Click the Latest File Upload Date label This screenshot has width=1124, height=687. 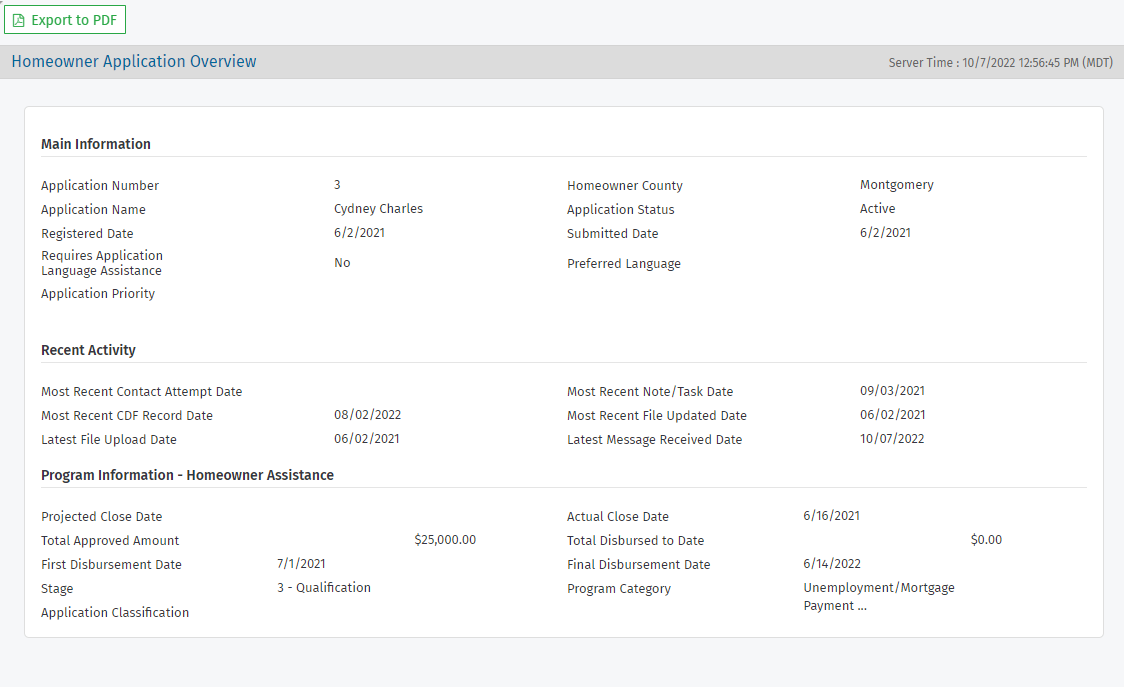click(x=109, y=440)
